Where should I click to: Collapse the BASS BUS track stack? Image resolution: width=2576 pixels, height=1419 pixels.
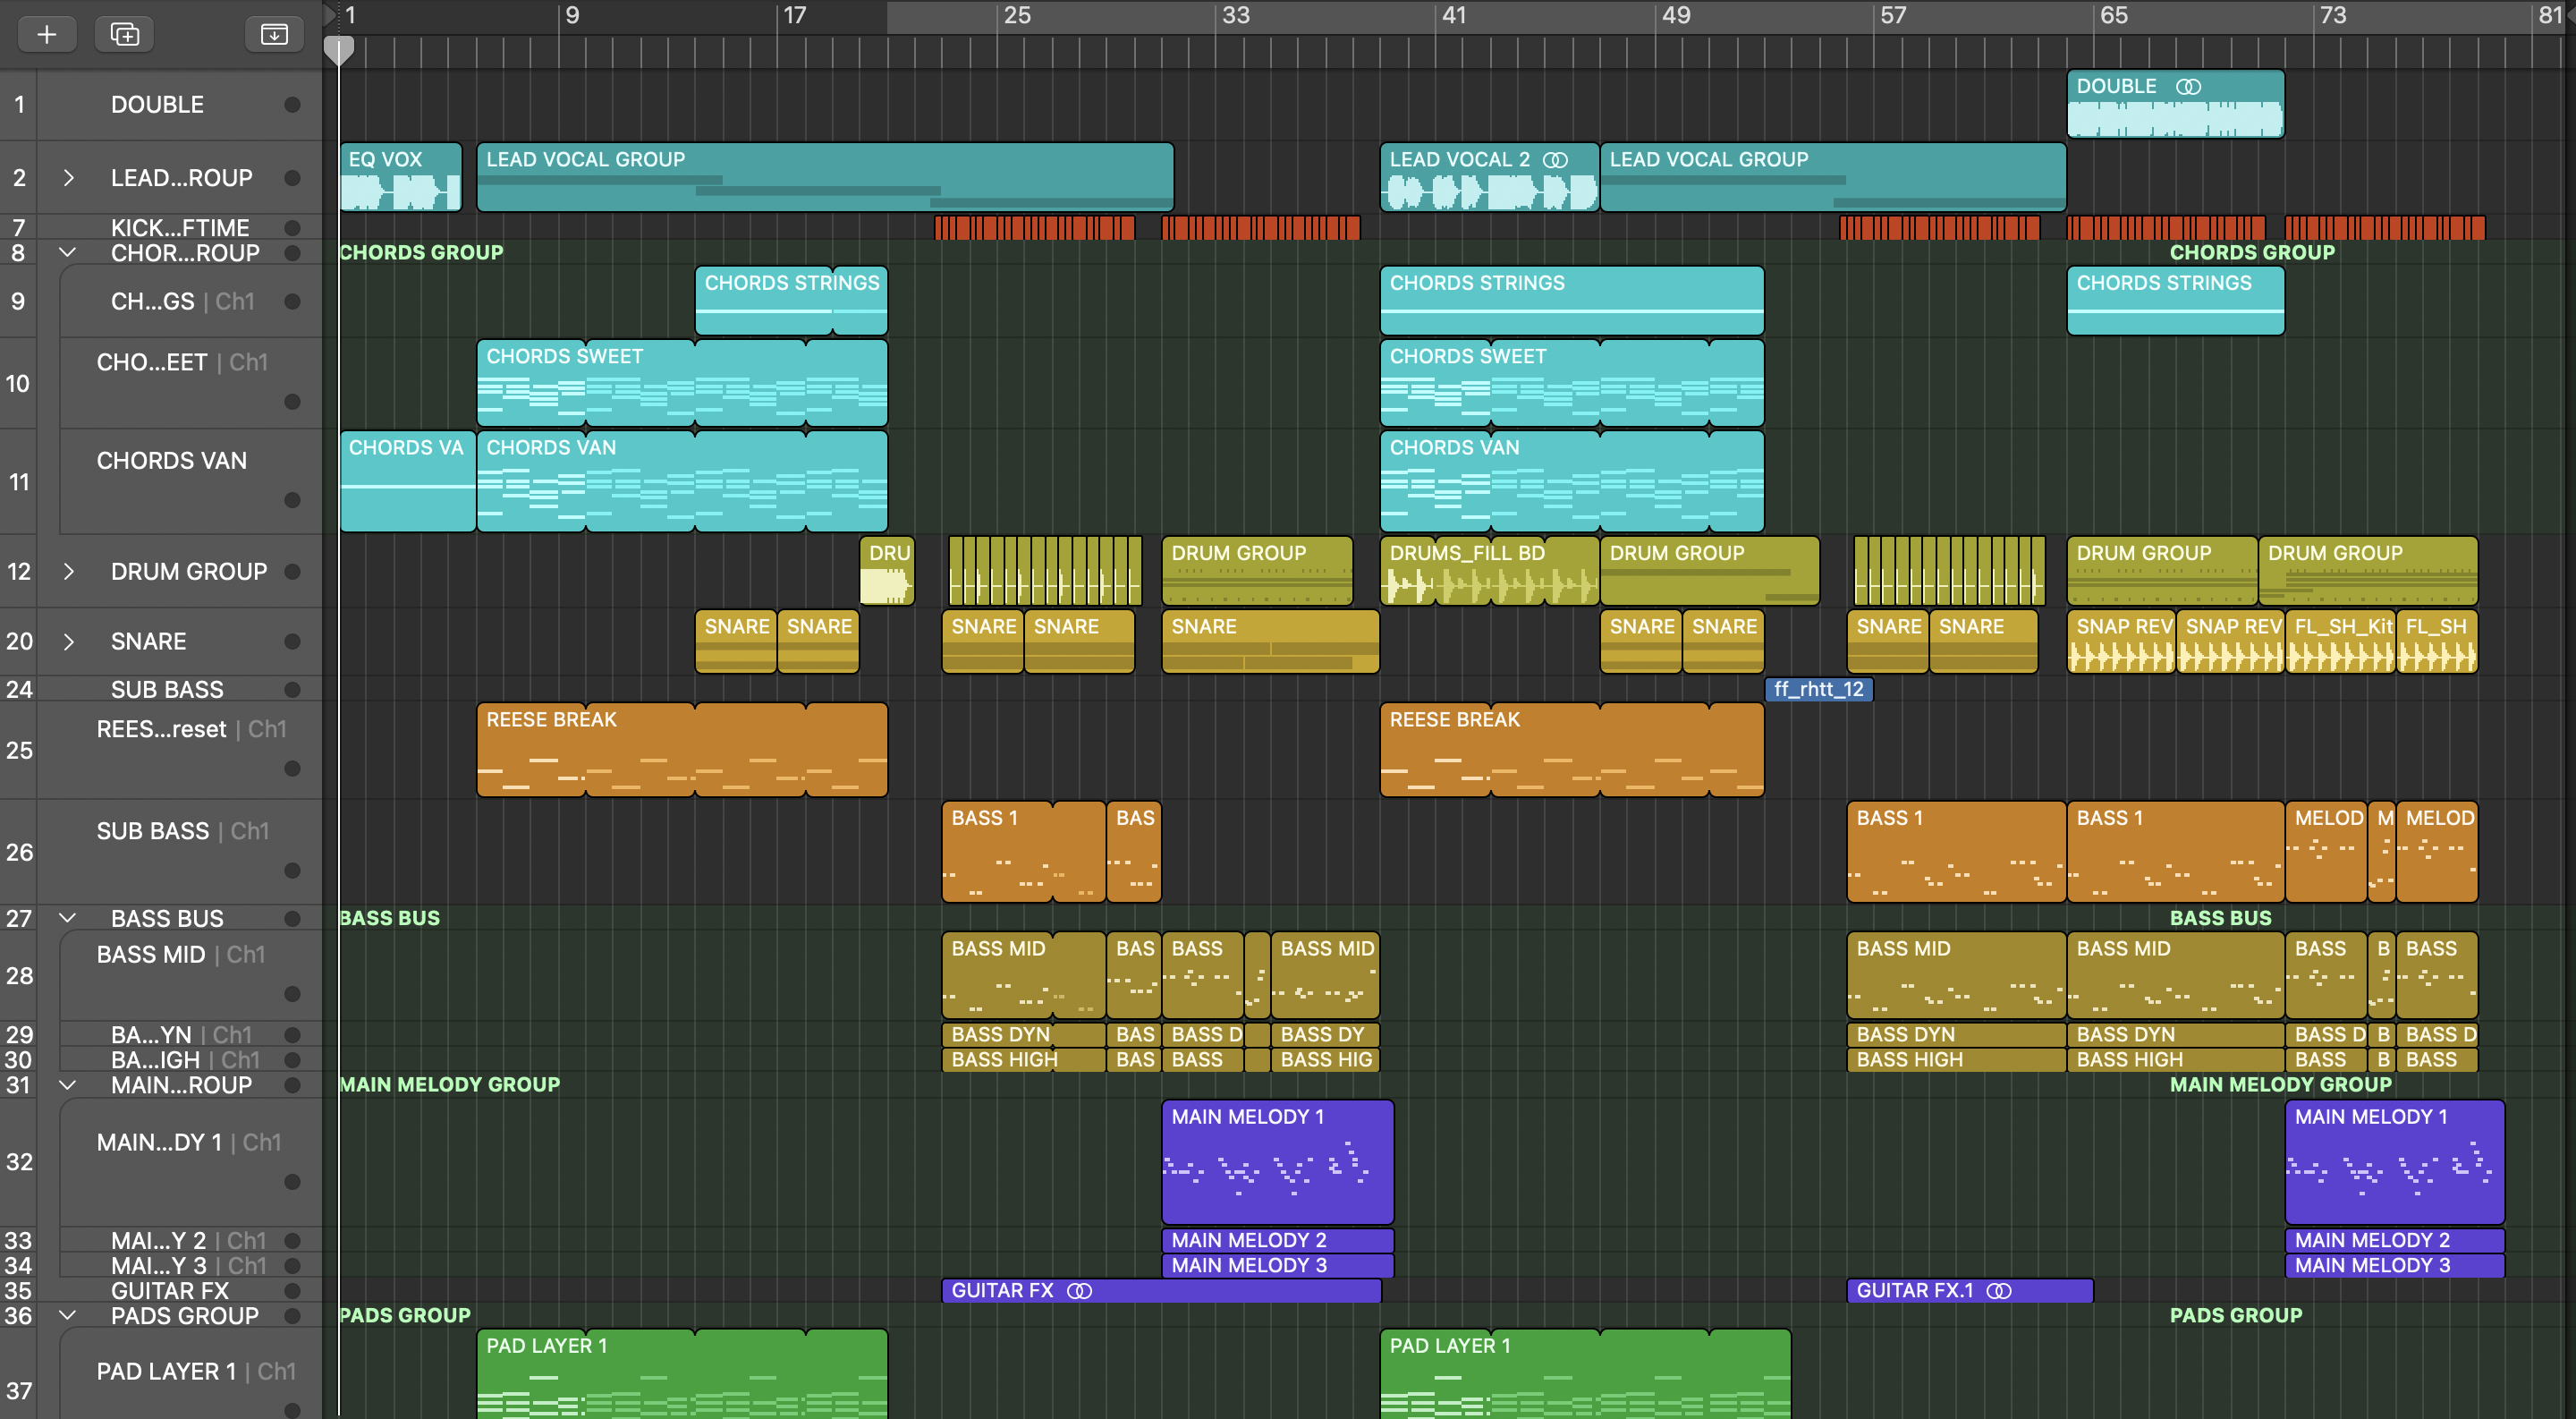pyautogui.click(x=68, y=919)
